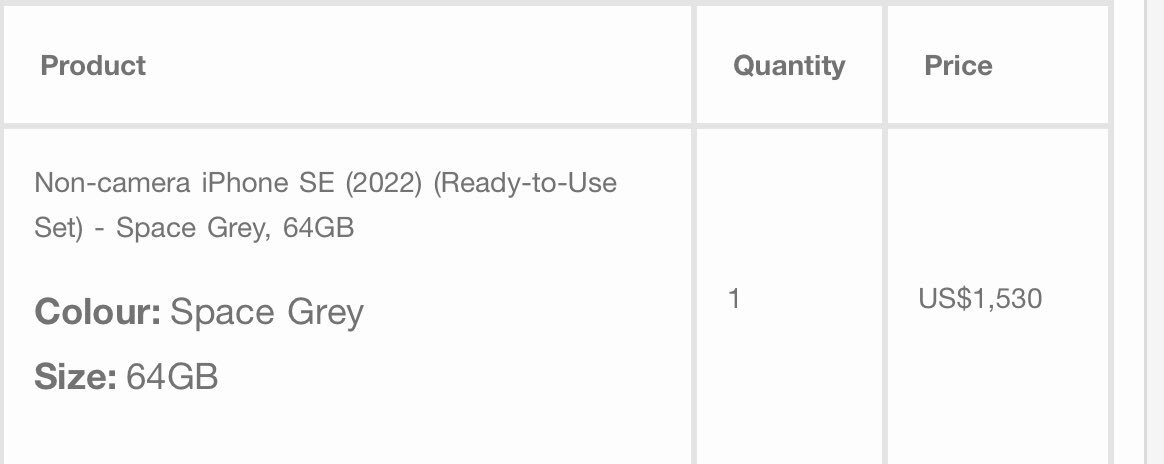Click the Use word ending first title line
This screenshot has height=464, width=1164.
click(592, 183)
